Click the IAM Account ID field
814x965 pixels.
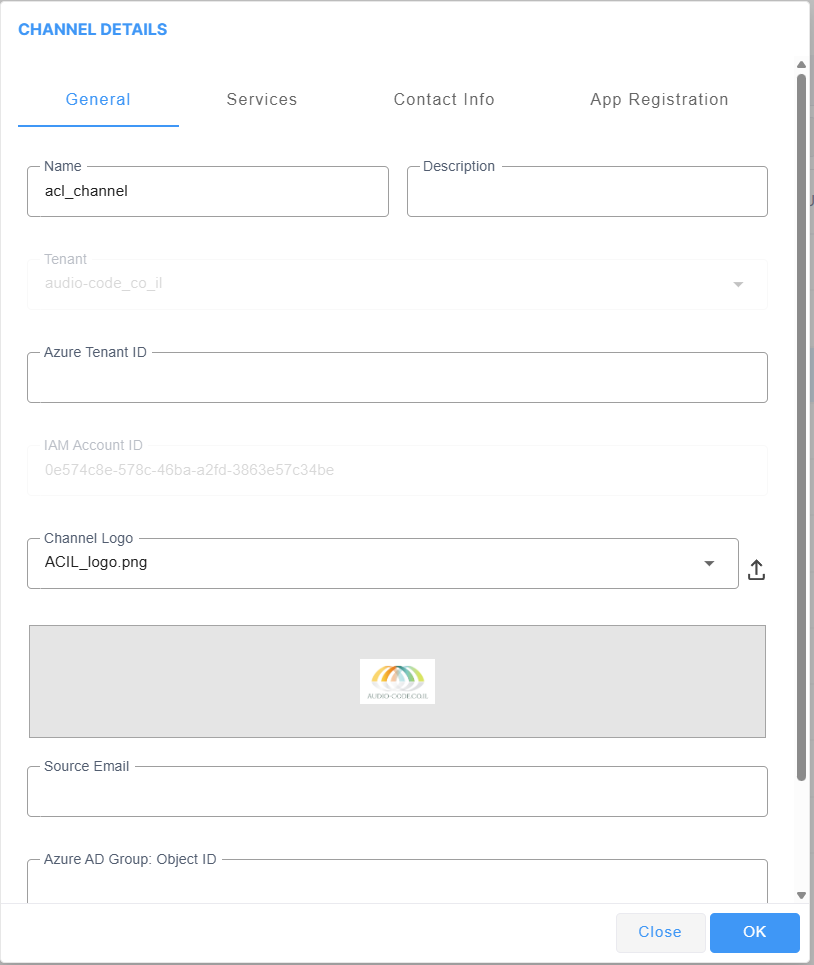tap(397, 470)
